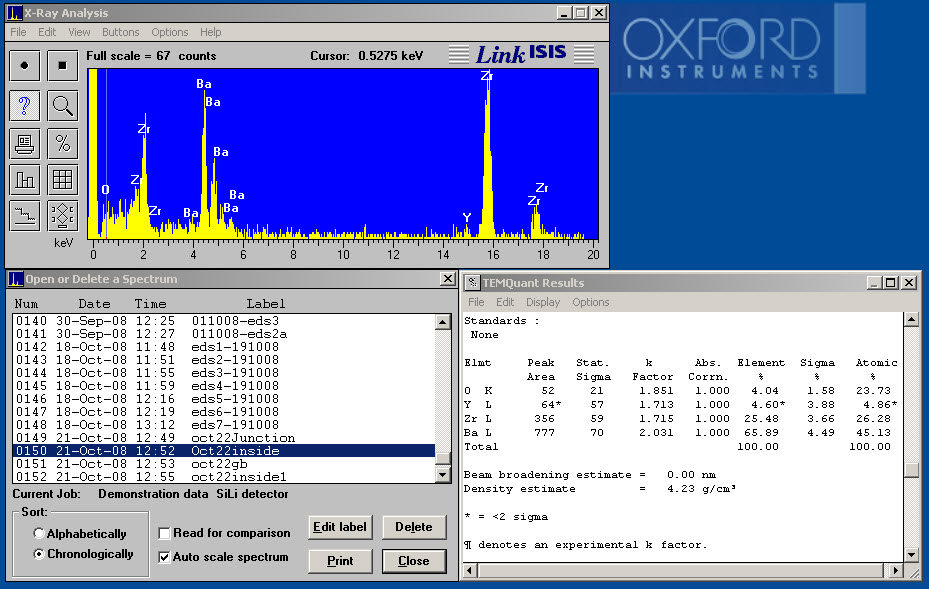Screen dimensions: 929x589
Task: Select spectrum 0147 eds6-191008
Action: pyautogui.click(x=224, y=412)
